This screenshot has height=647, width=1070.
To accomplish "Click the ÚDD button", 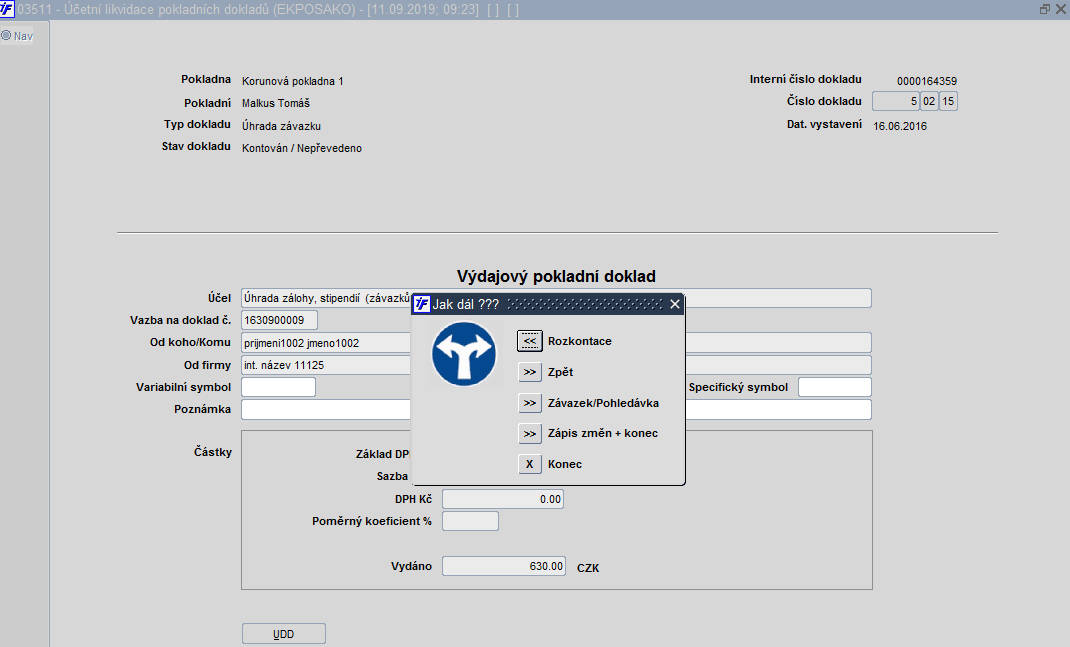I will tap(284, 633).
